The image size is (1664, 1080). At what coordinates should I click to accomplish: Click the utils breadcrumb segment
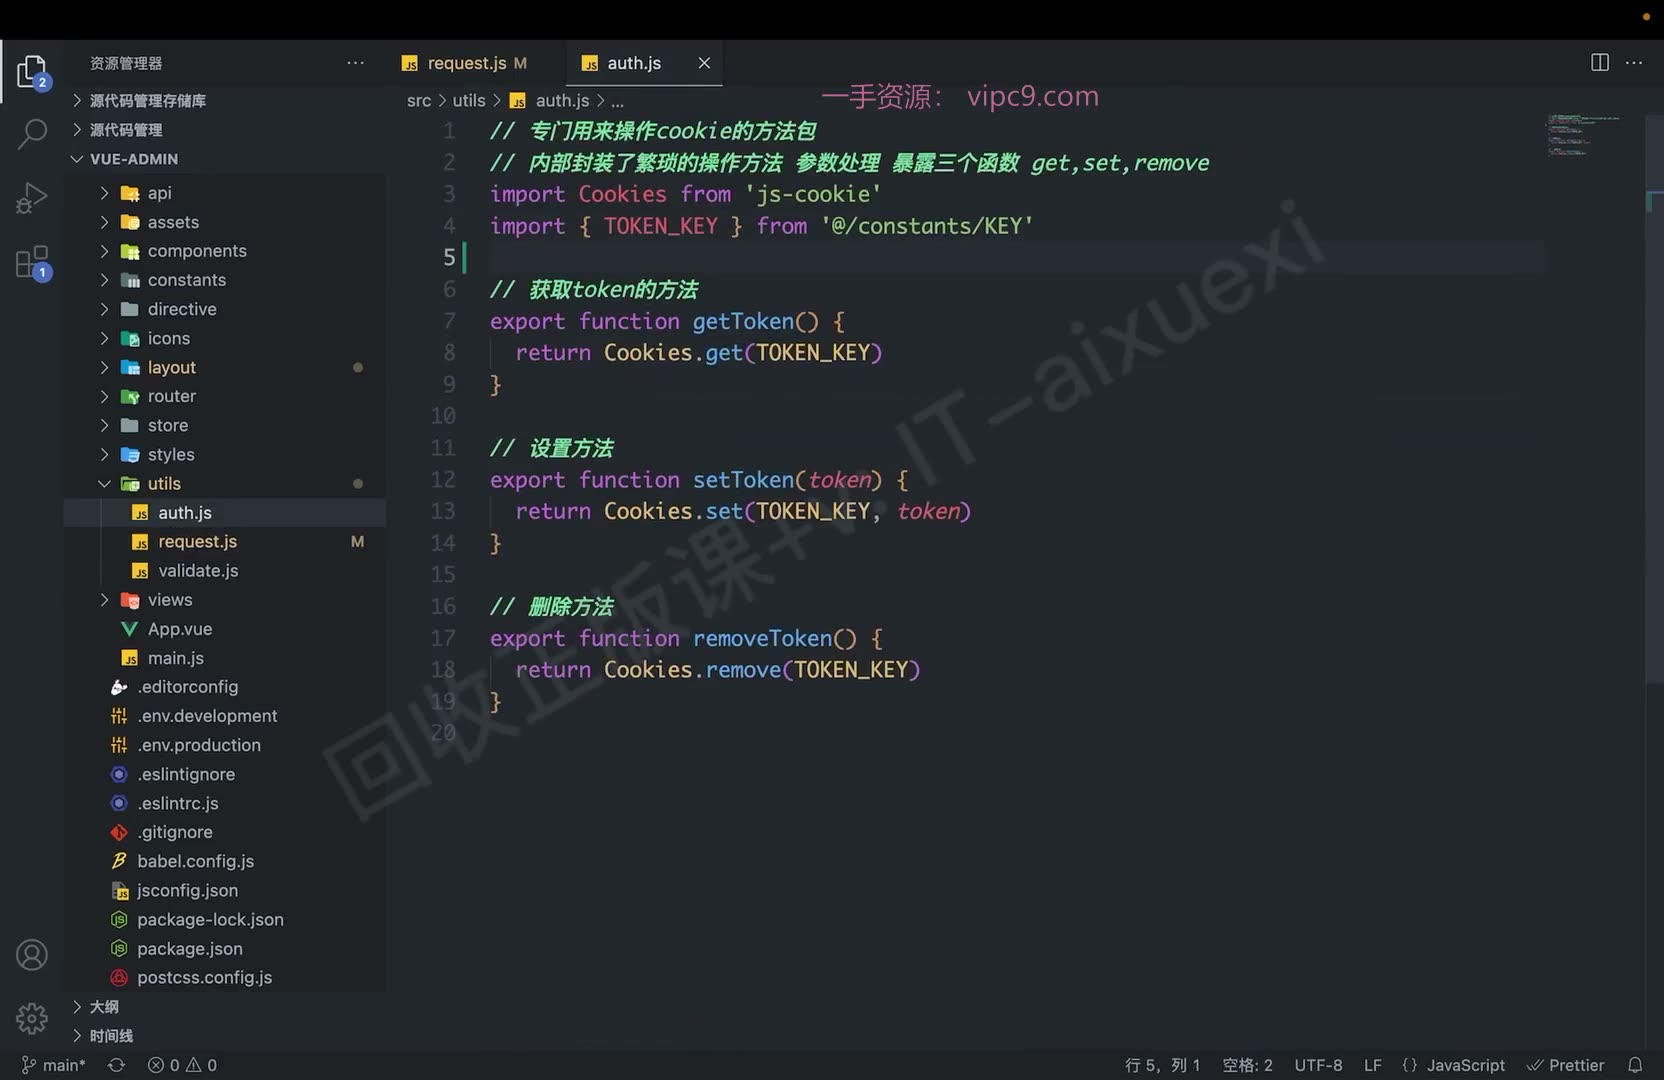468,100
